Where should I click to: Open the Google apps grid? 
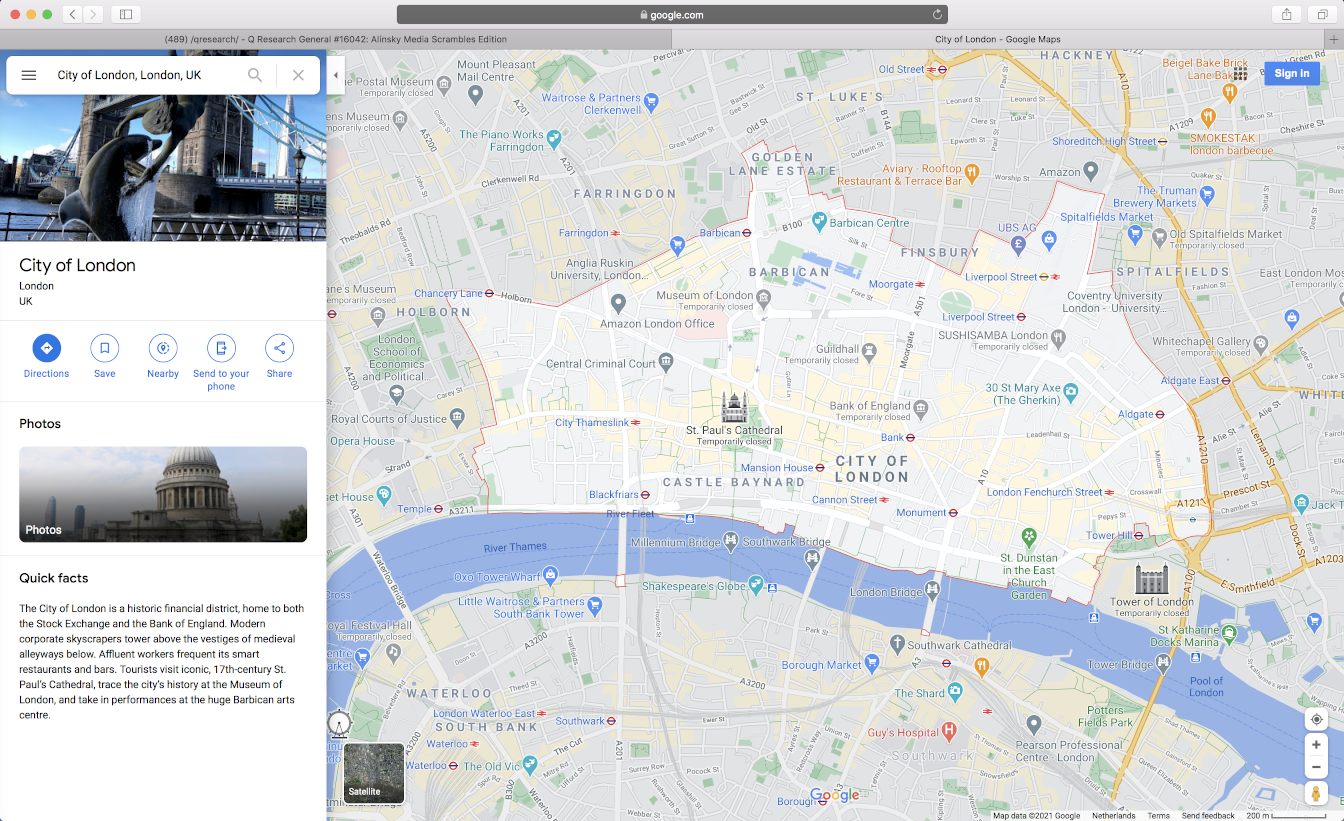pos(1240,73)
